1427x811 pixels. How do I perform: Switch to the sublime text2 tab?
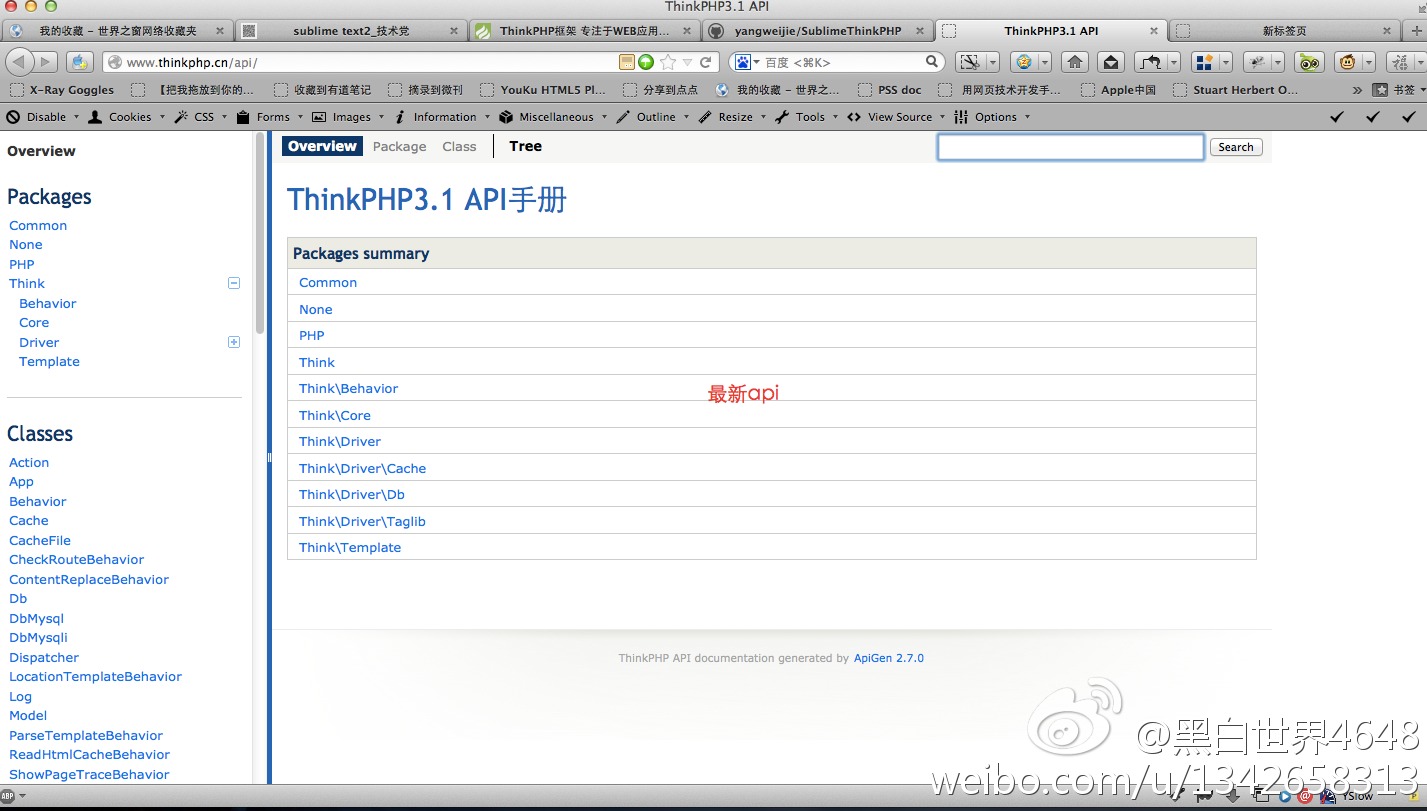pyautogui.click(x=350, y=31)
